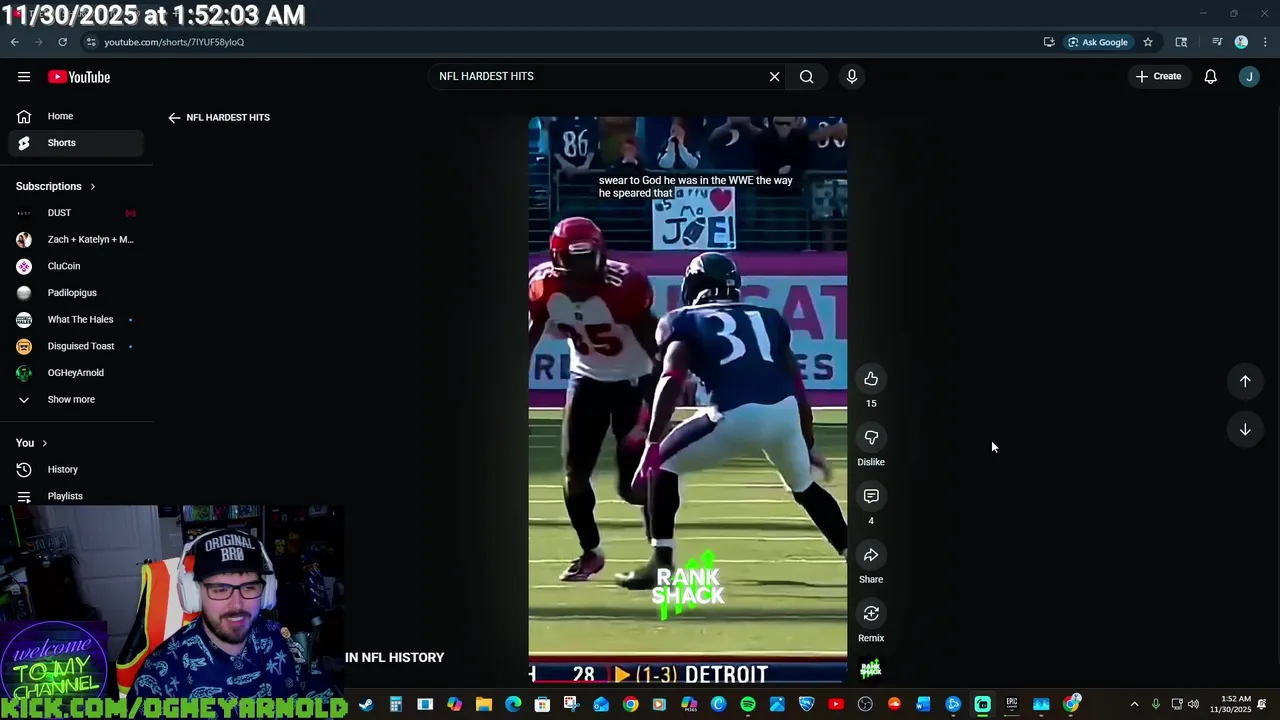Open the YouTube hamburger guide menu
This screenshot has height=720, width=1280.
[x=24, y=77]
